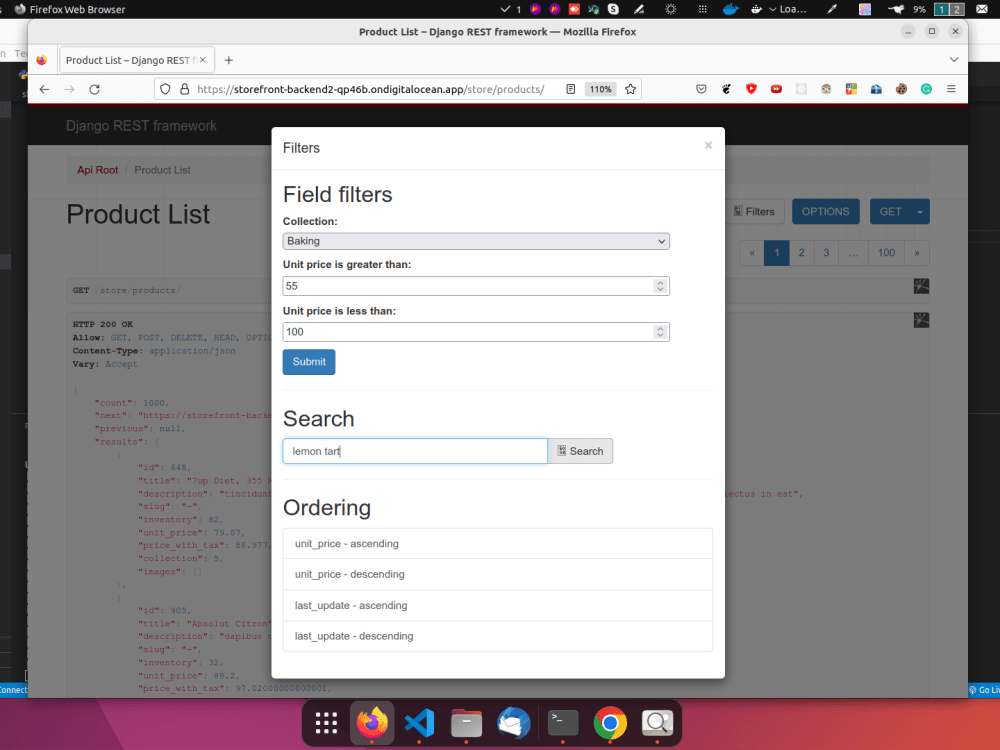Image resolution: width=1000 pixels, height=750 pixels.
Task: Go back using the browser back arrow
Action: [44, 89]
